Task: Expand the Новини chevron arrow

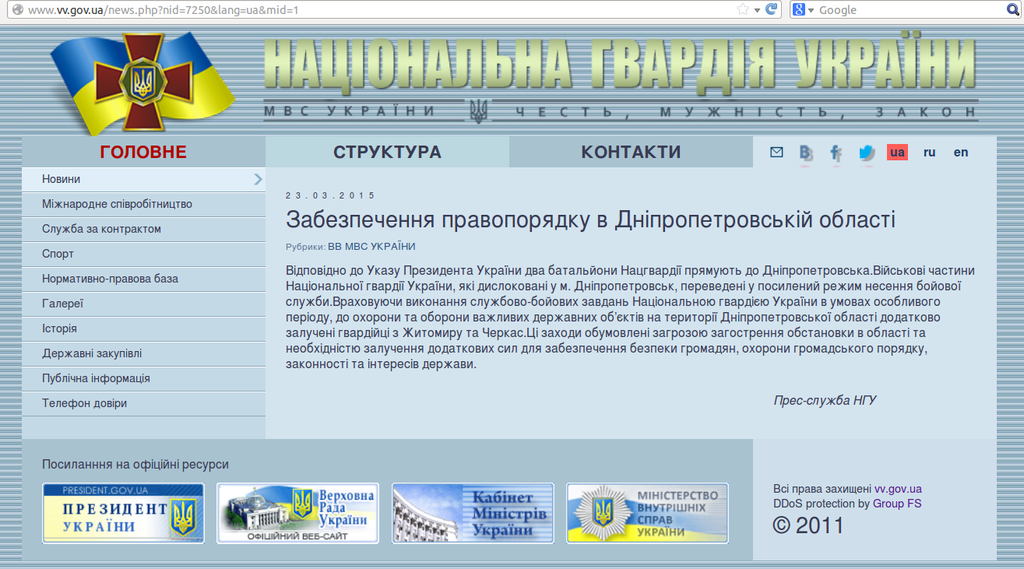Action: pyautogui.click(x=258, y=179)
